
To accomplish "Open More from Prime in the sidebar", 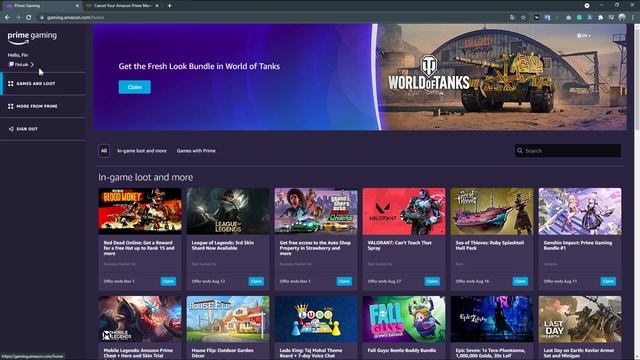I will coord(43,106).
